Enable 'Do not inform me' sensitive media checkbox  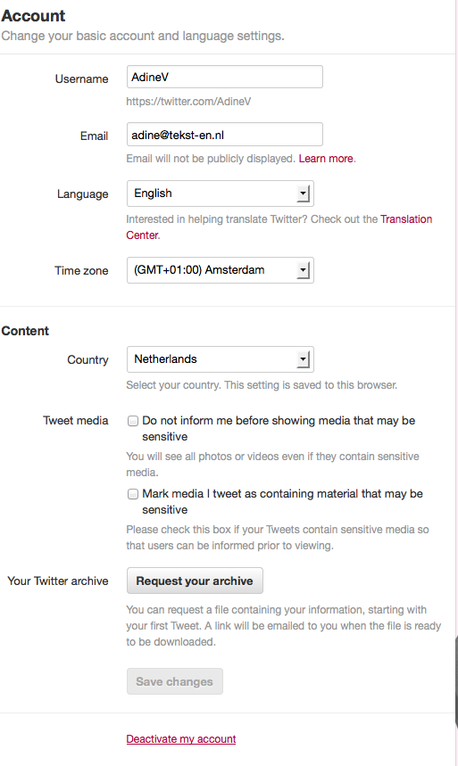(132, 421)
